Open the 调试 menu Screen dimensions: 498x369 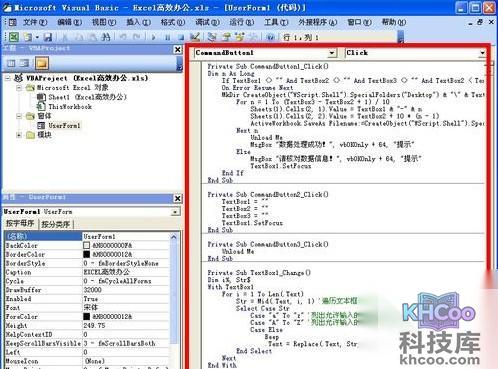pyautogui.click(x=207, y=22)
